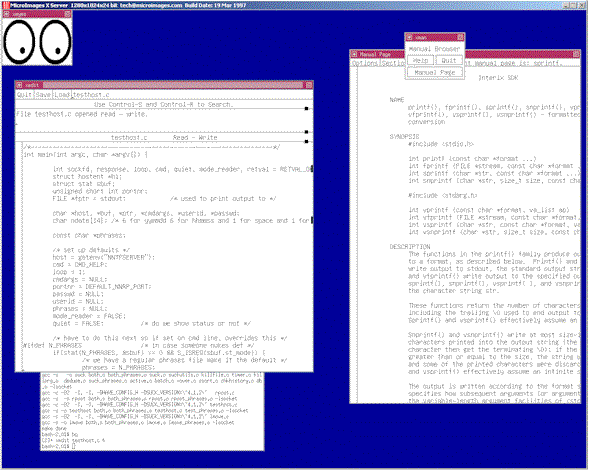Click the line 'passwd = NULL;' in xedit

[78, 294]
